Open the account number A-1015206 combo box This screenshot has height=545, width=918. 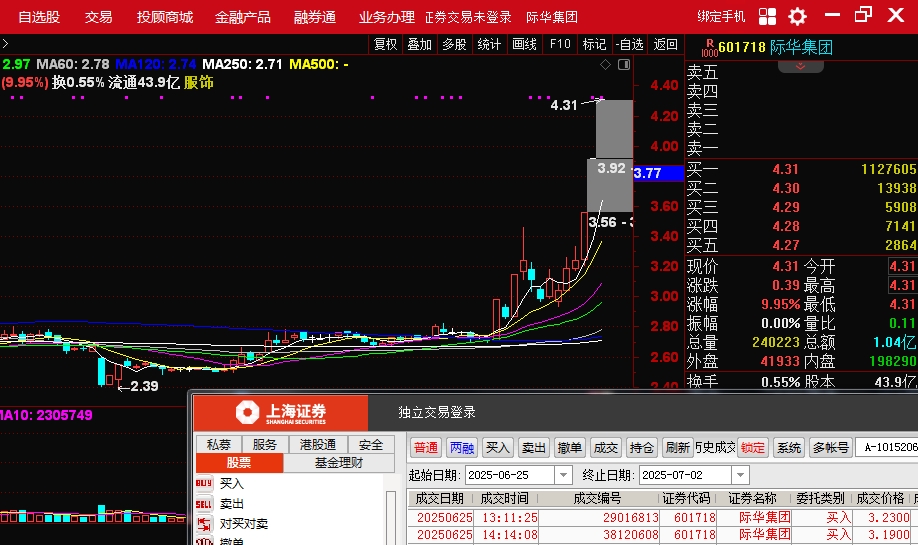(x=886, y=447)
